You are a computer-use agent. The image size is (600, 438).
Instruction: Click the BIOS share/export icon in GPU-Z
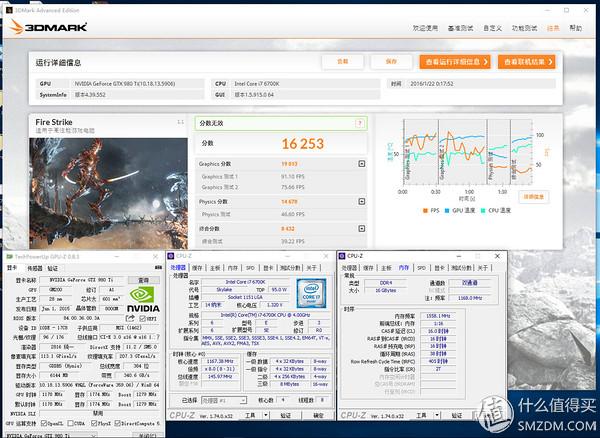click(130, 318)
